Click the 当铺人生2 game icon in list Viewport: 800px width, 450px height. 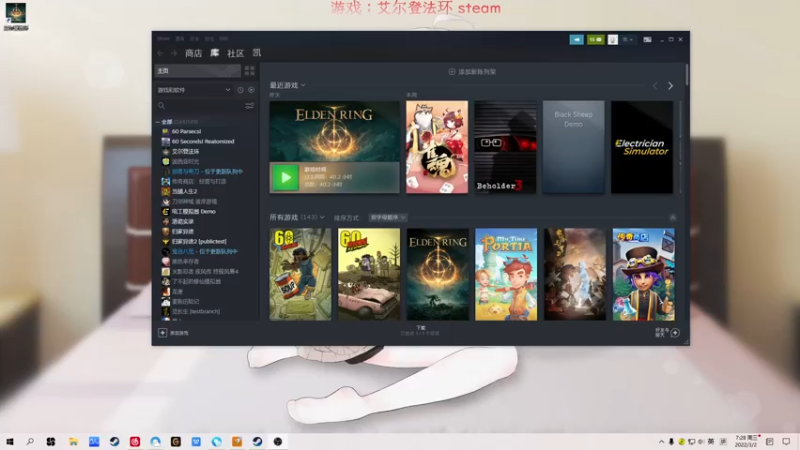click(x=165, y=191)
